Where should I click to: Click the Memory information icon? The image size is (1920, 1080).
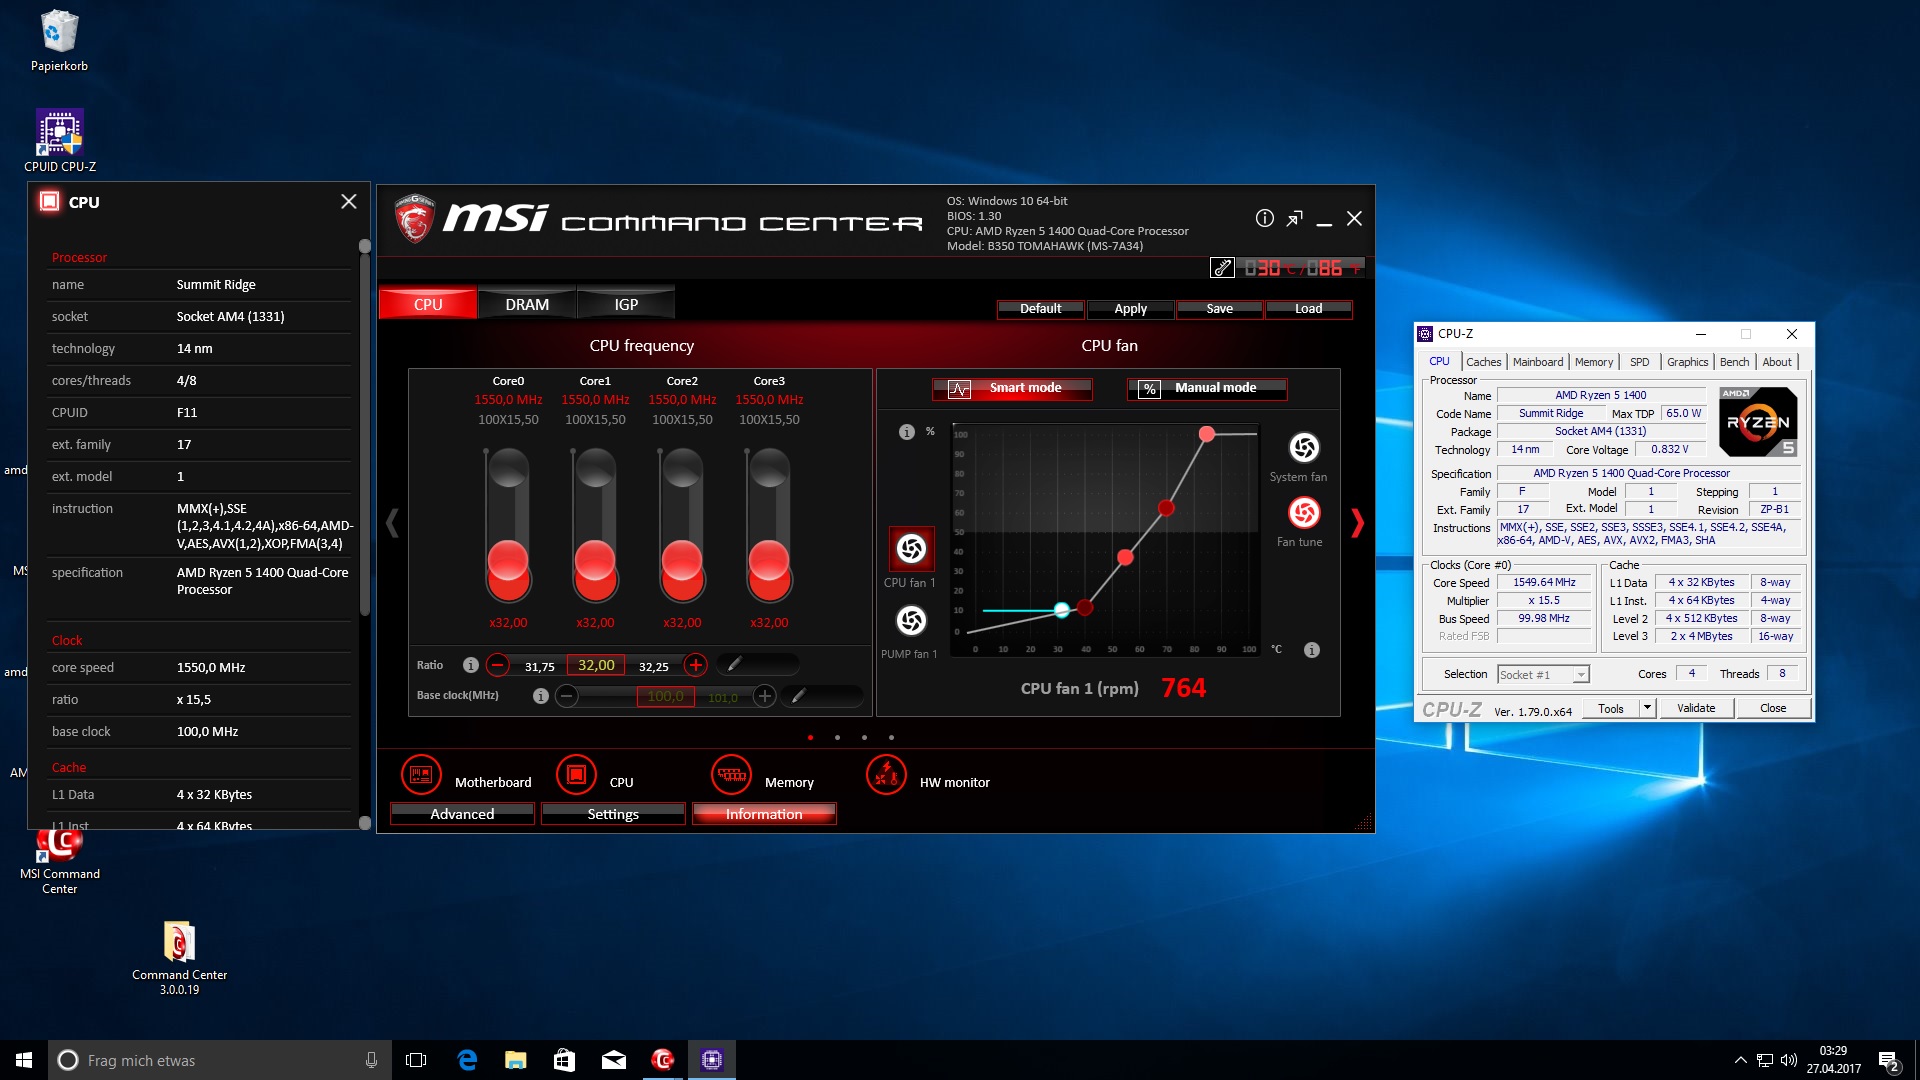click(731, 775)
